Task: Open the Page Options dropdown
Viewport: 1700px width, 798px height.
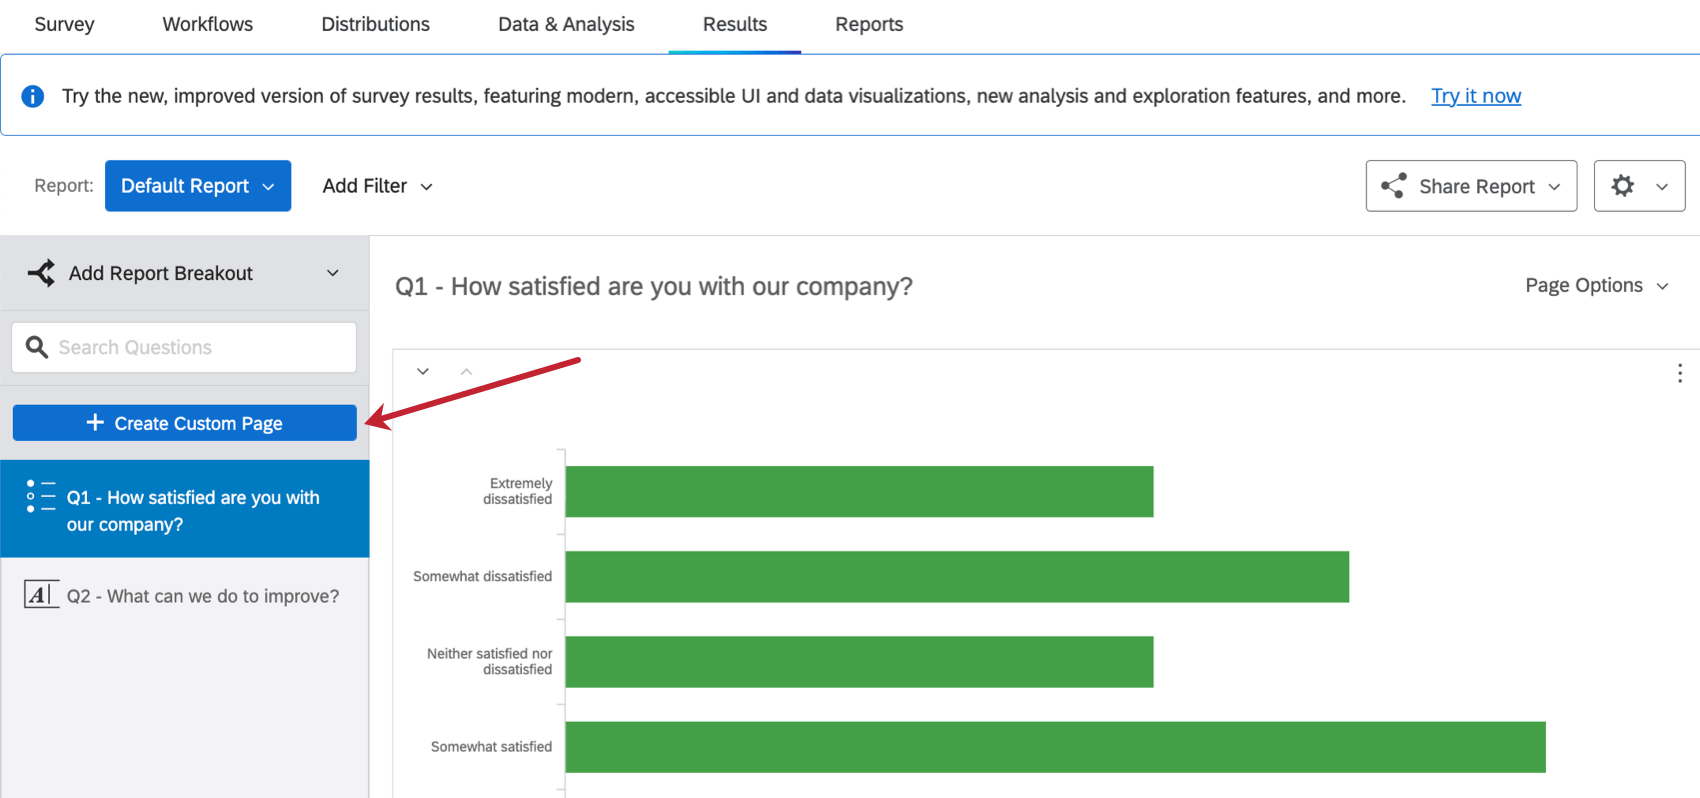Action: click(x=1596, y=286)
